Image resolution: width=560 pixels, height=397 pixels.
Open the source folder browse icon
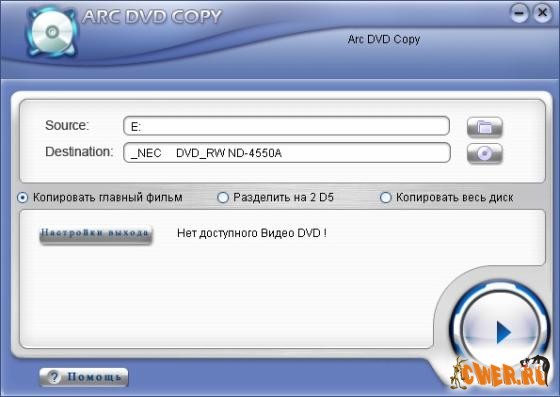(x=485, y=127)
